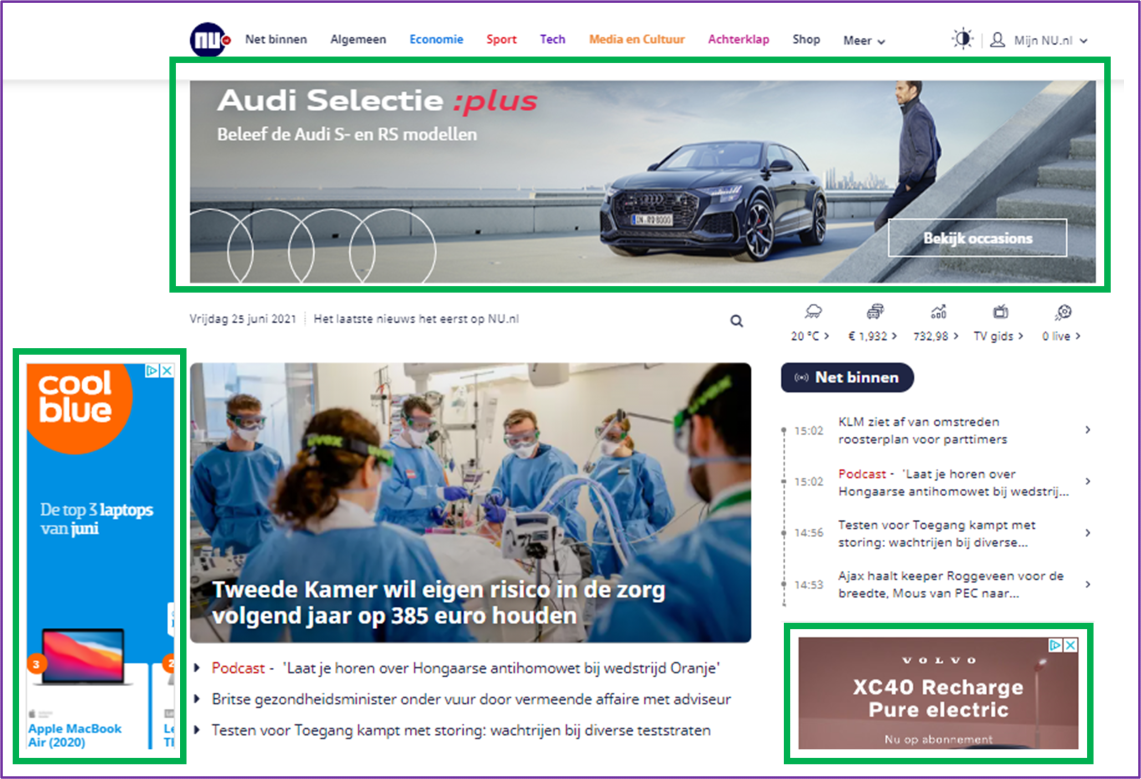The width and height of the screenshot is (1141, 779).
Task: Open the TV gids icon
Action: click(x=1000, y=312)
